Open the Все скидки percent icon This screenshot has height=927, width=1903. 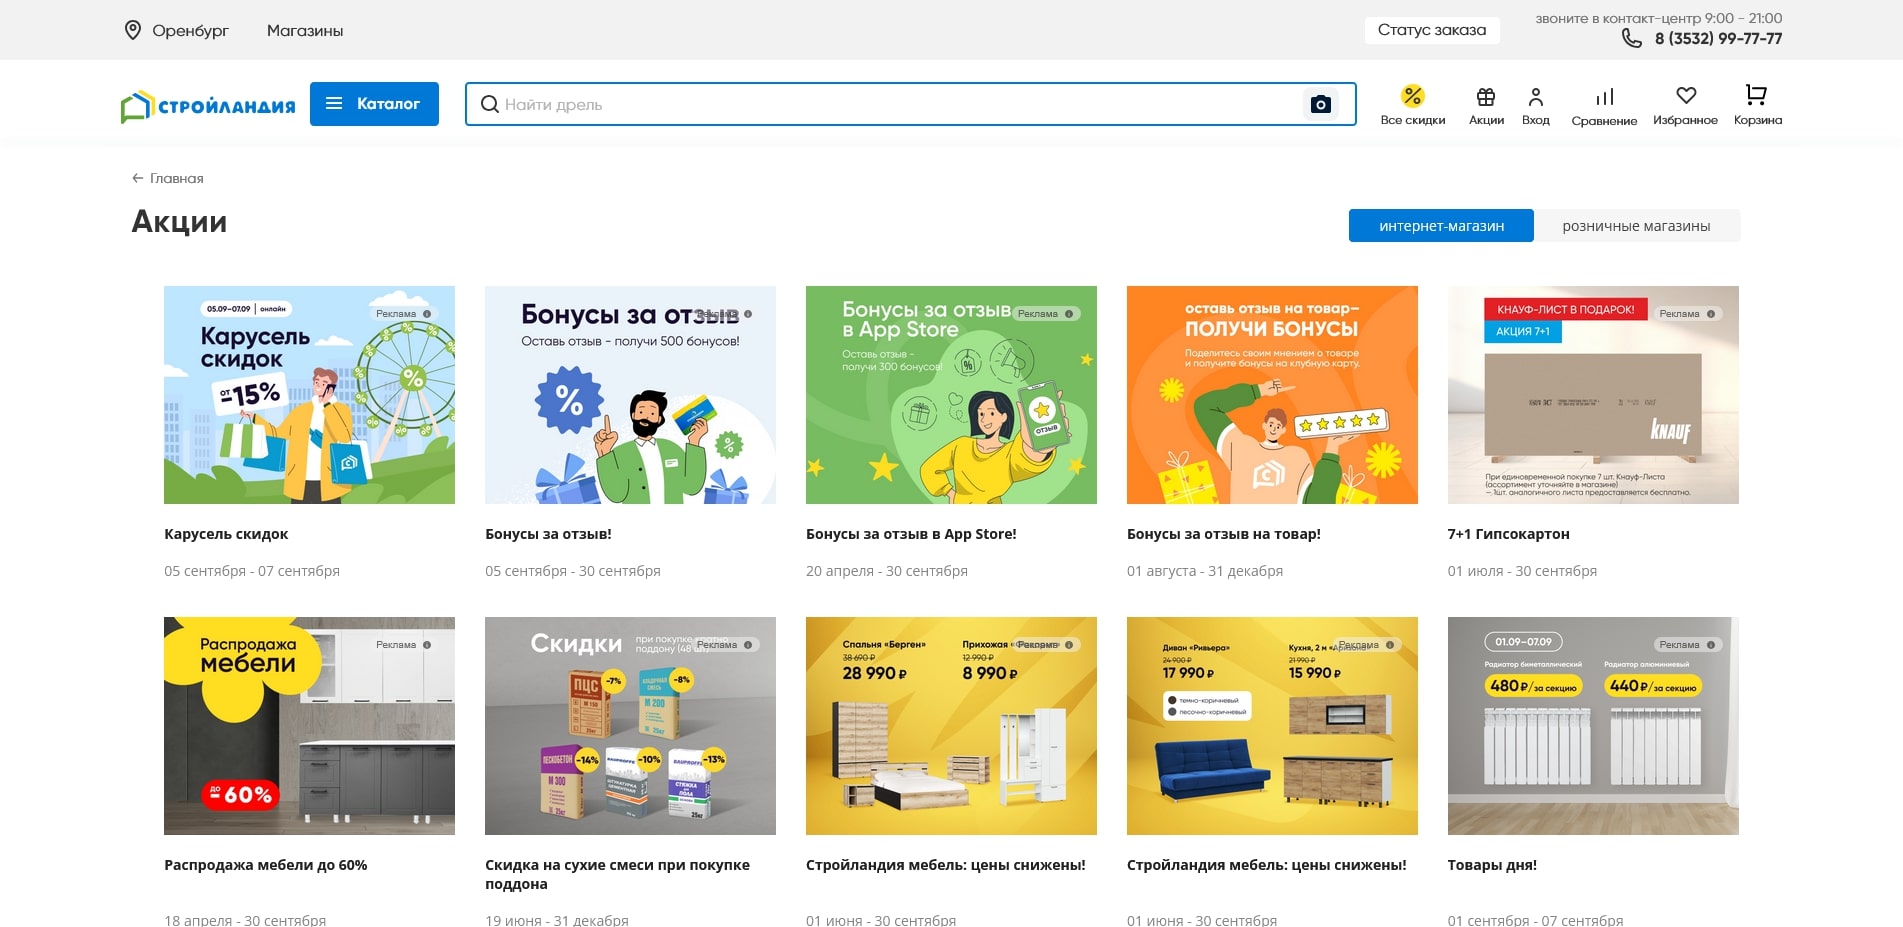coord(1412,97)
